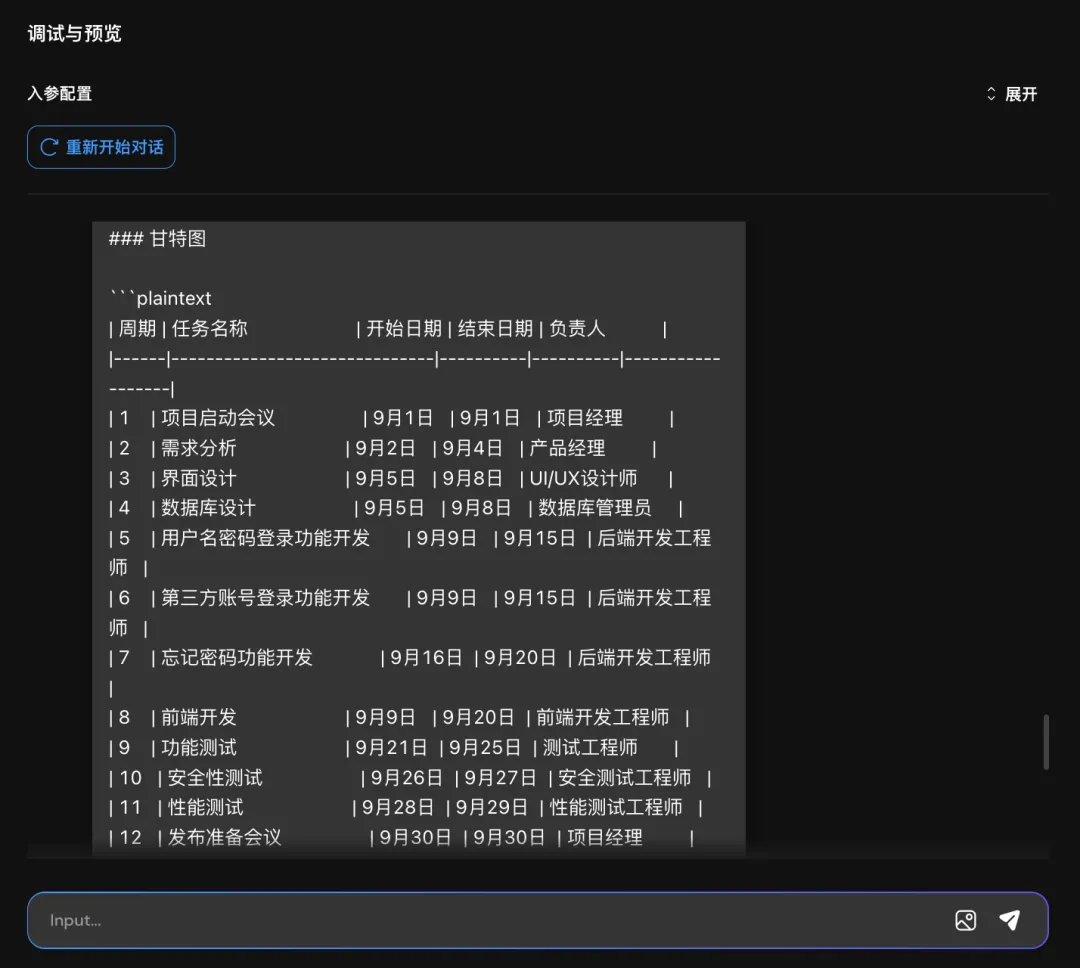Click the 忘记密码功能开发 task text
This screenshot has height=968, width=1080.
click(237, 657)
